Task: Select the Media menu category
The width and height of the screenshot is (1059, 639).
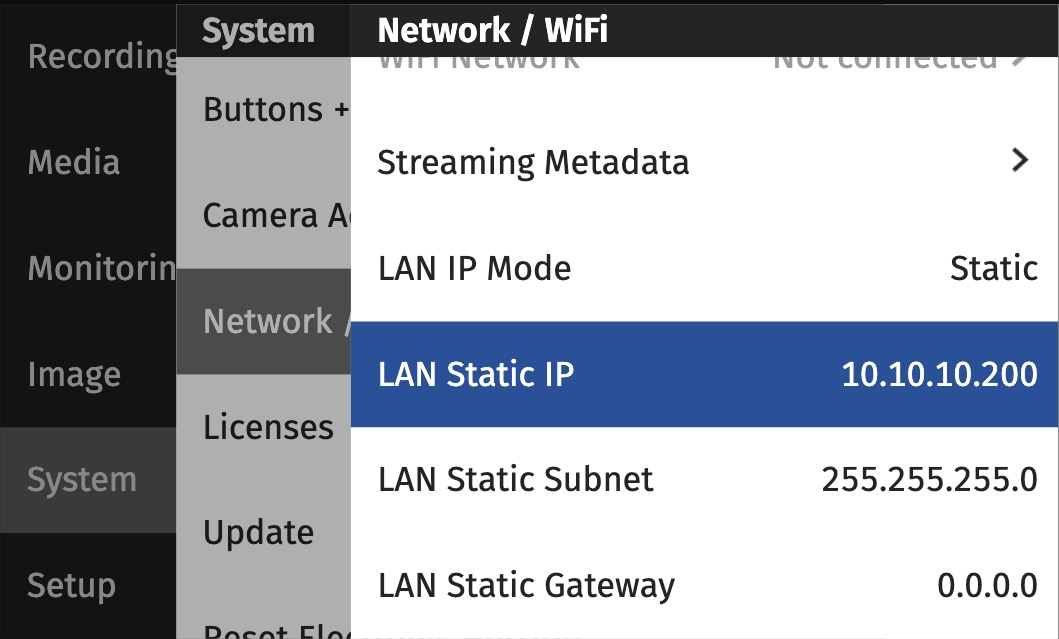Action: point(74,162)
